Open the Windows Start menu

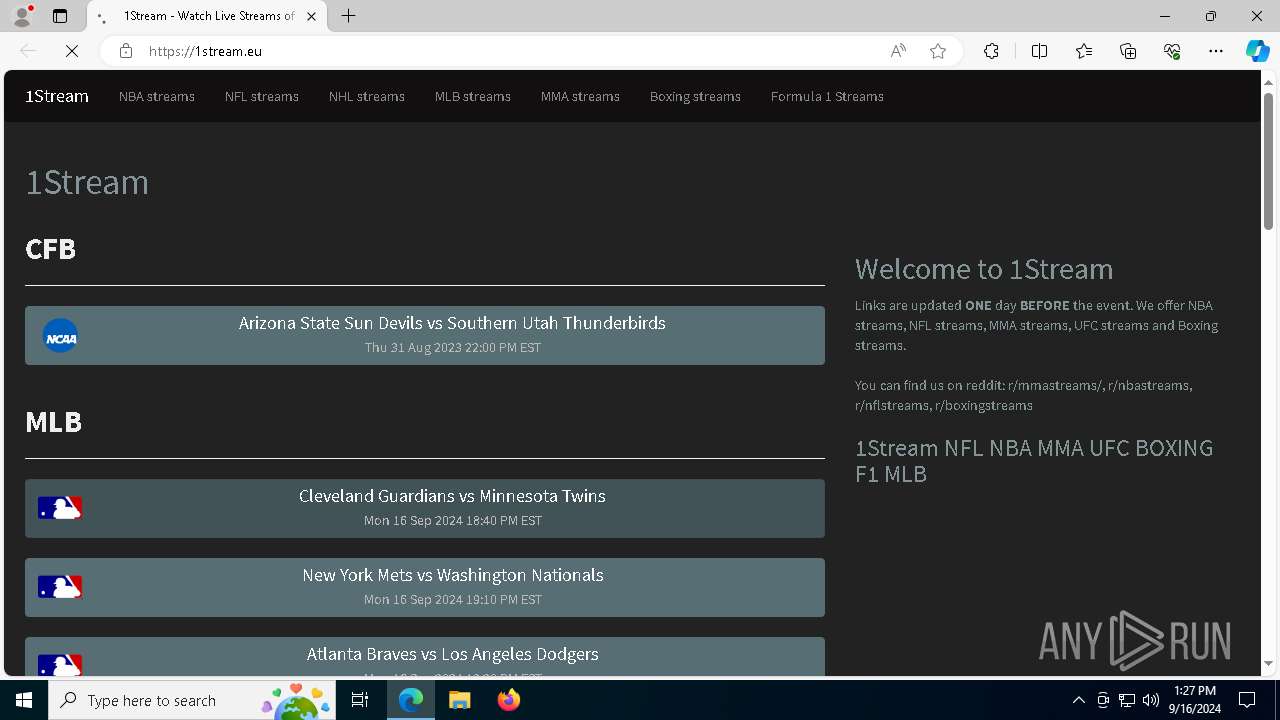click(24, 700)
